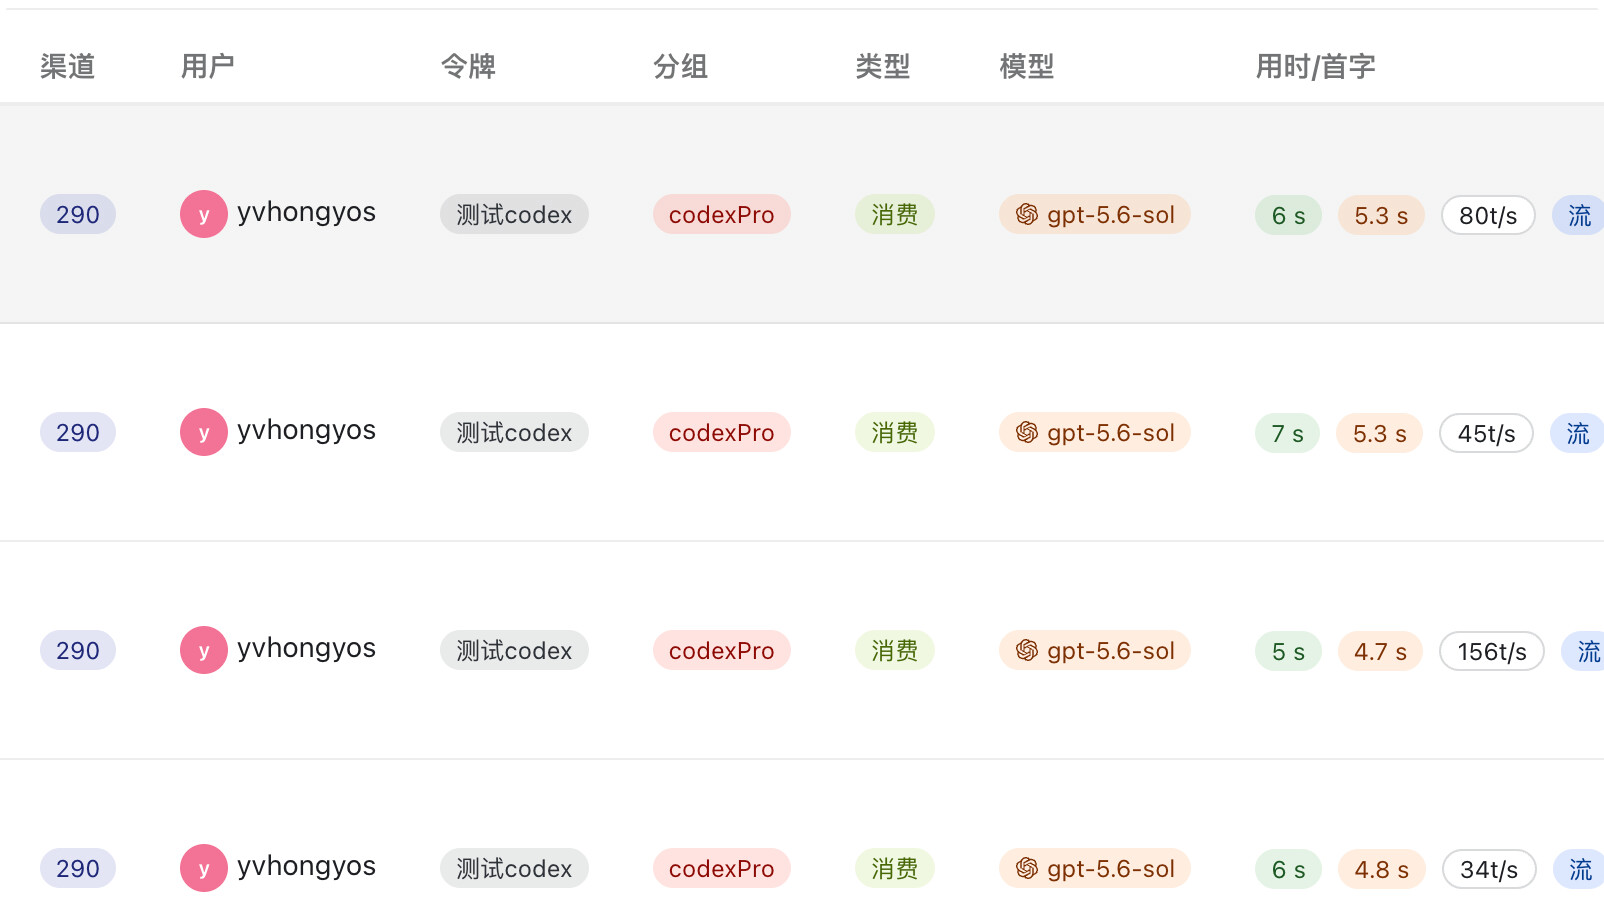Click OpenAI logo in second row model tag
Image resolution: width=1604 pixels, height=908 pixels.
(1027, 432)
